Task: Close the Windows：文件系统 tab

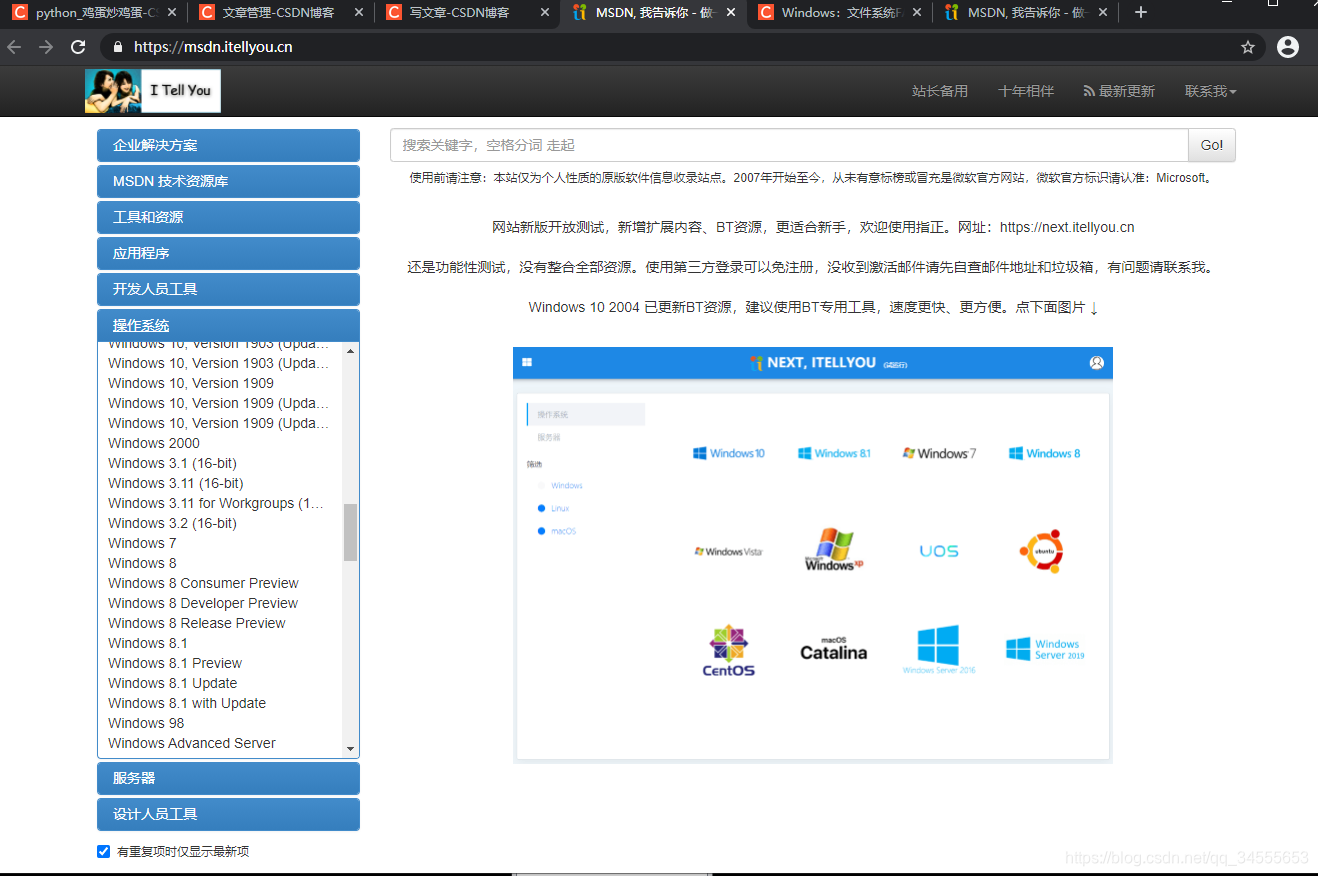Action: pyautogui.click(x=918, y=13)
